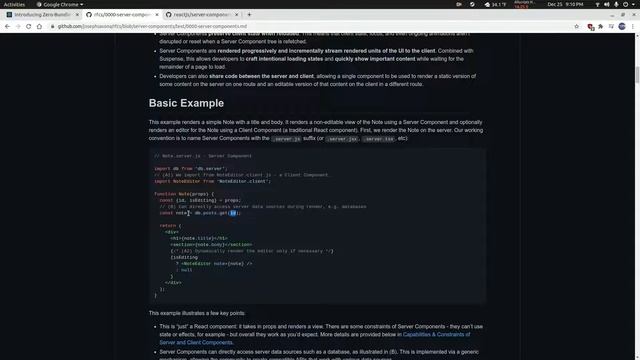Viewport: 640px width, 360px height.
Task: Open the Google Chrome app menu
Action: 60,4
